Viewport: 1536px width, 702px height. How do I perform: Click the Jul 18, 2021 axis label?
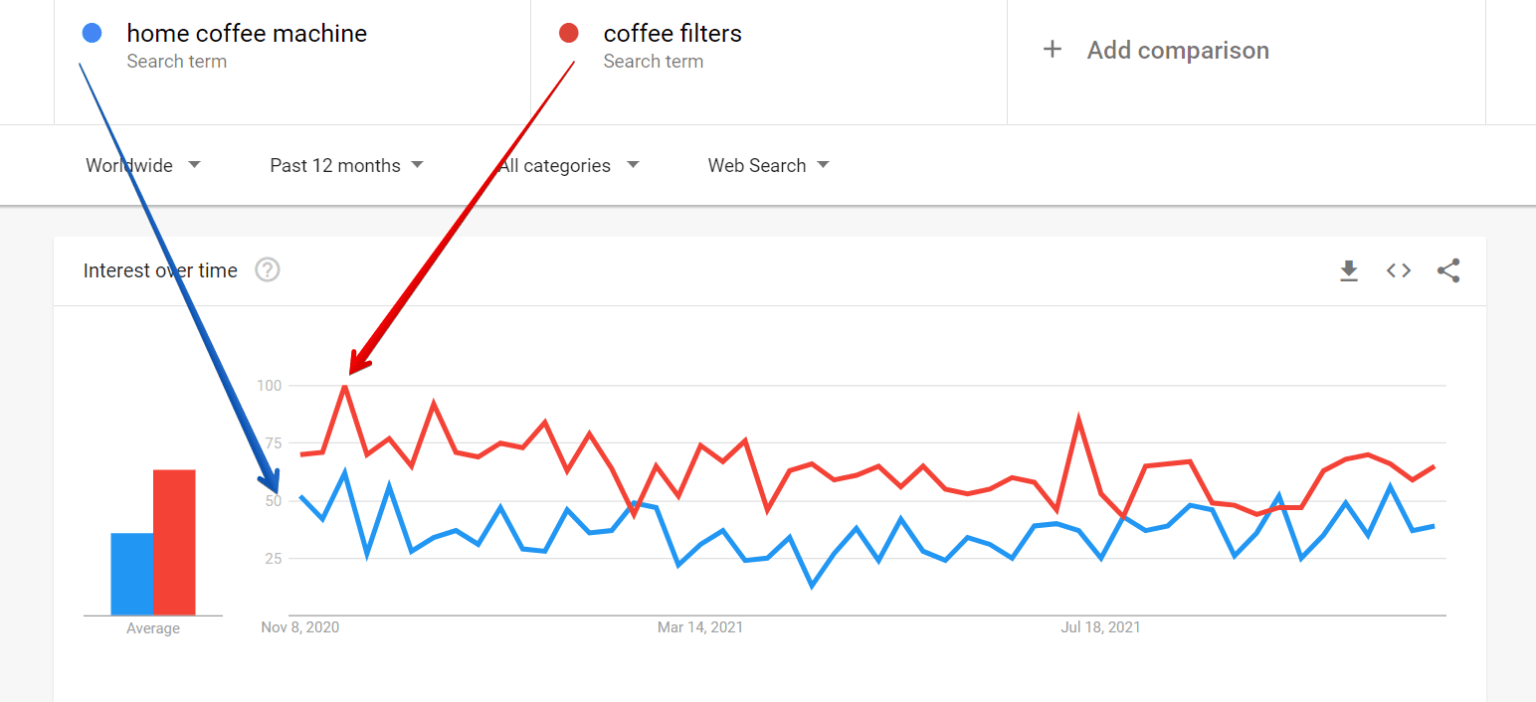[x=1100, y=628]
